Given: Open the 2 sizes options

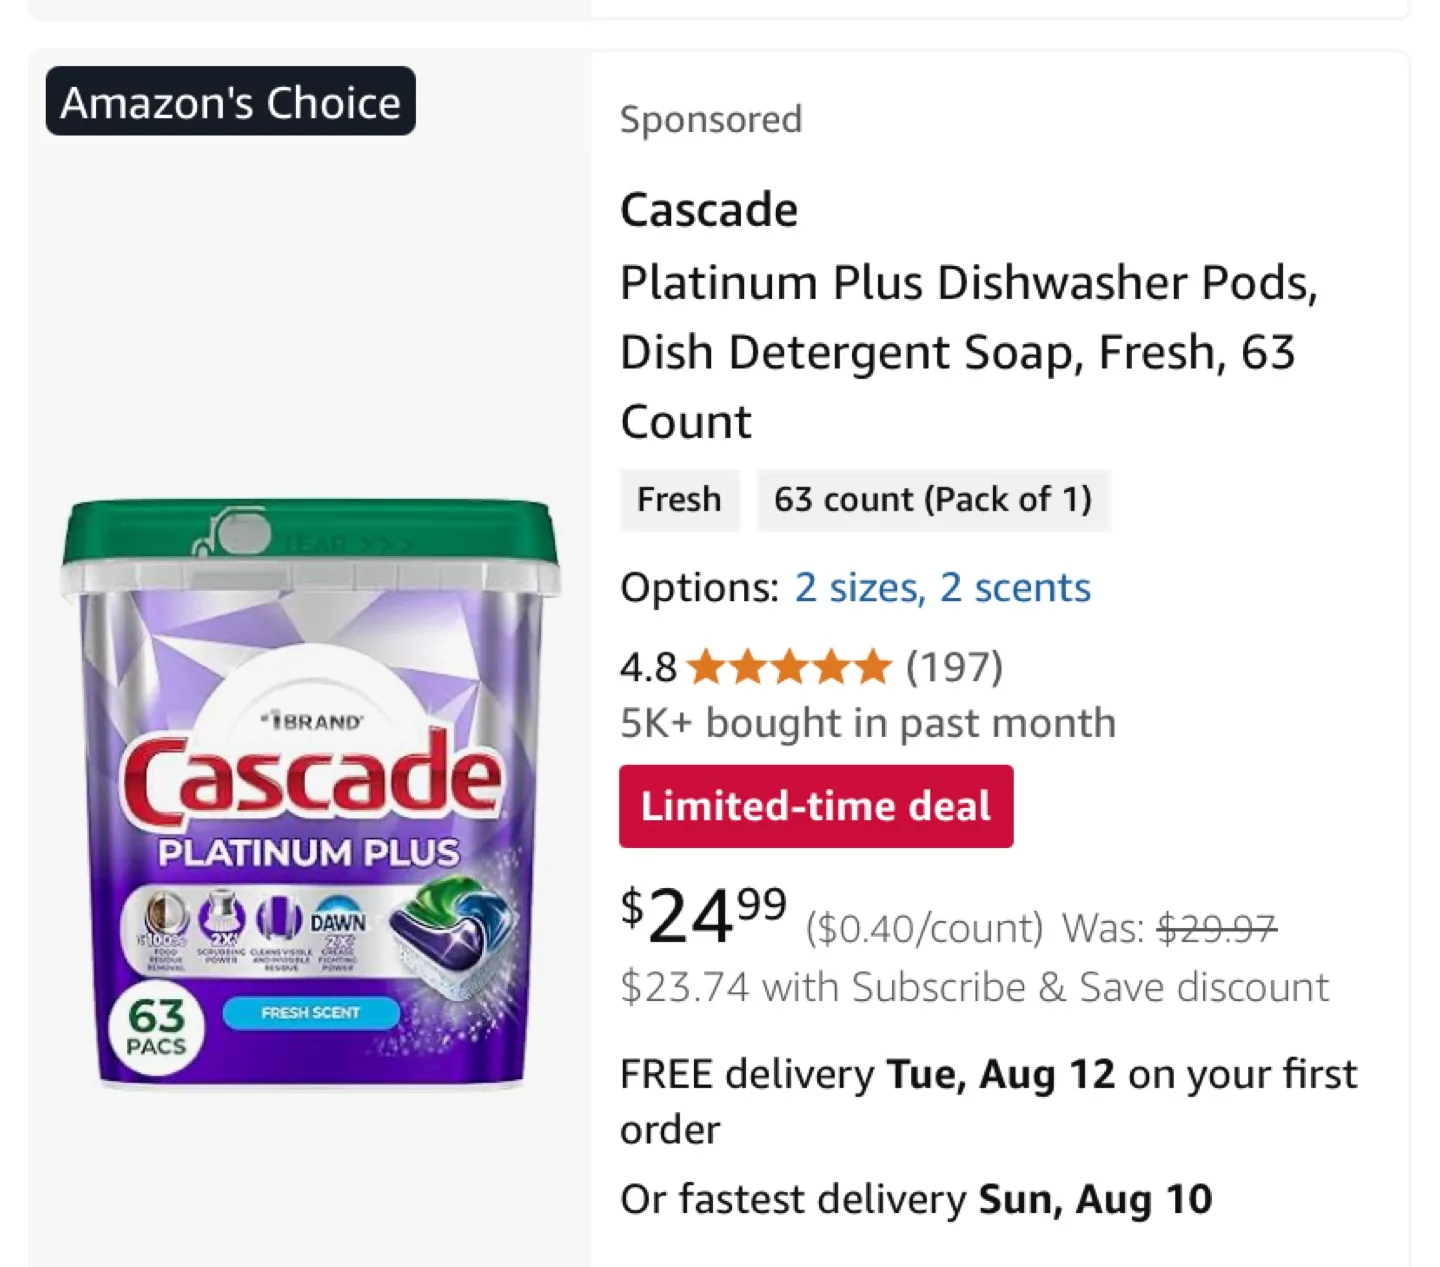Looking at the screenshot, I should 858,588.
